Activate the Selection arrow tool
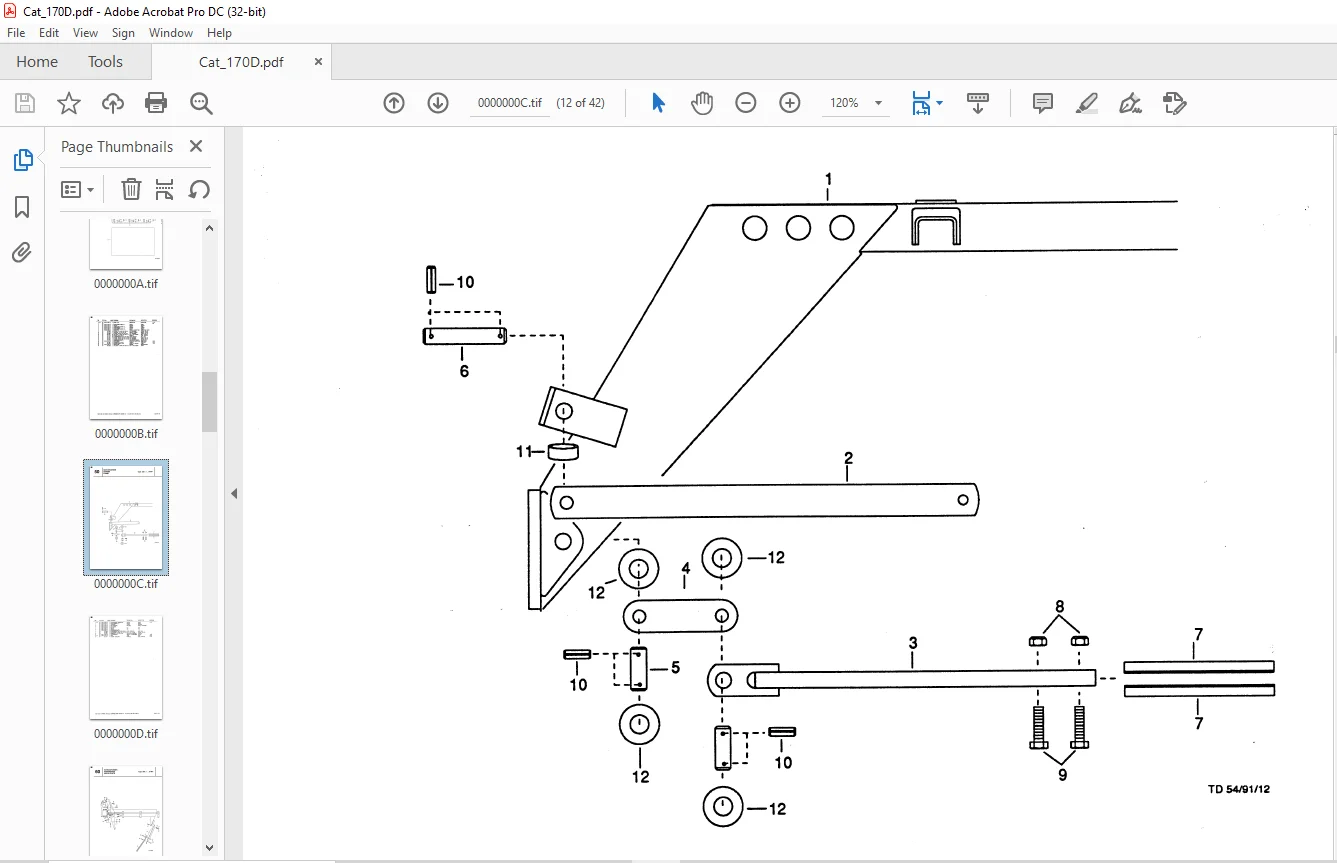Viewport: 1337px width, 863px height. pos(658,103)
